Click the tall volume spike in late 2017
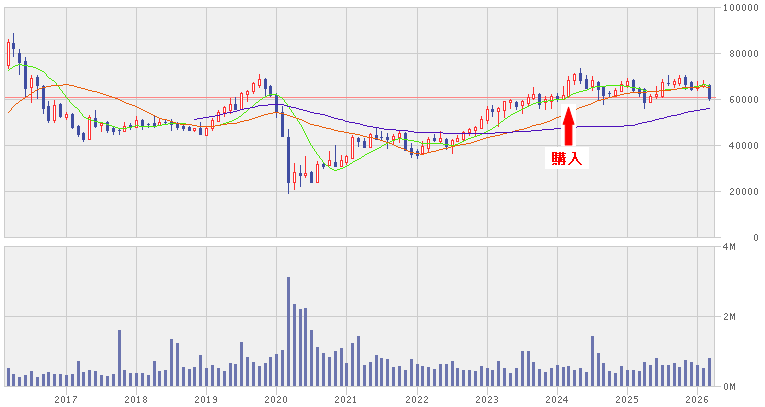This screenshot has width=765, height=407. pos(119,357)
